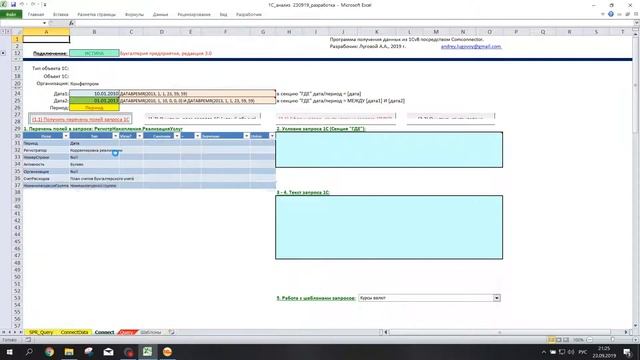
Task: Click horizontal scrollbar right arrow
Action: coord(626,332)
